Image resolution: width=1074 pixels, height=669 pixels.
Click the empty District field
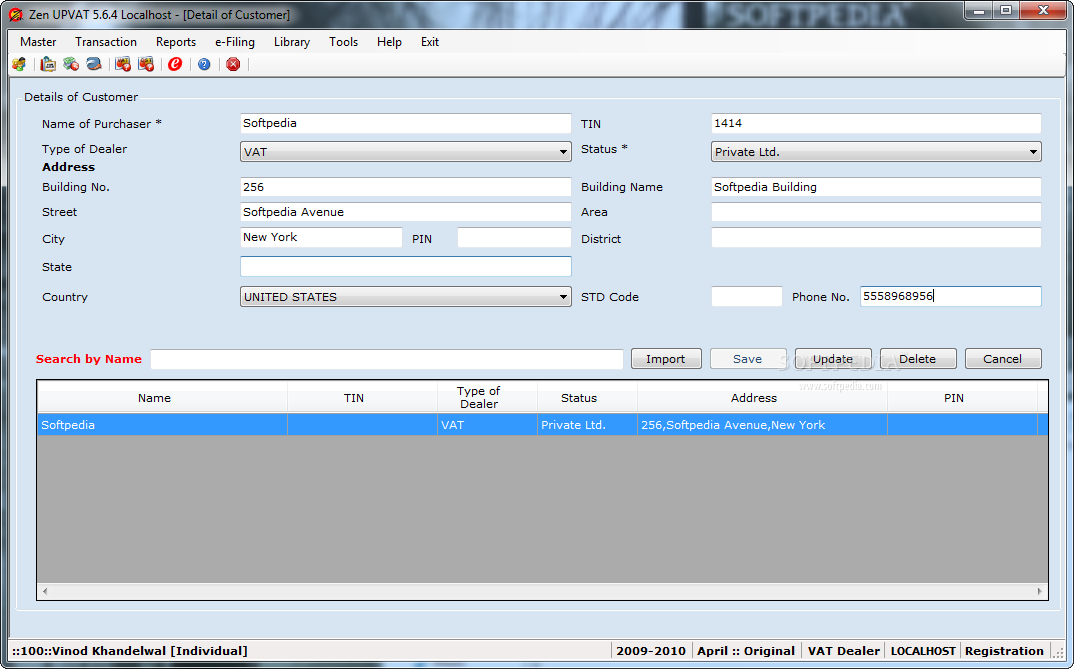pos(876,238)
